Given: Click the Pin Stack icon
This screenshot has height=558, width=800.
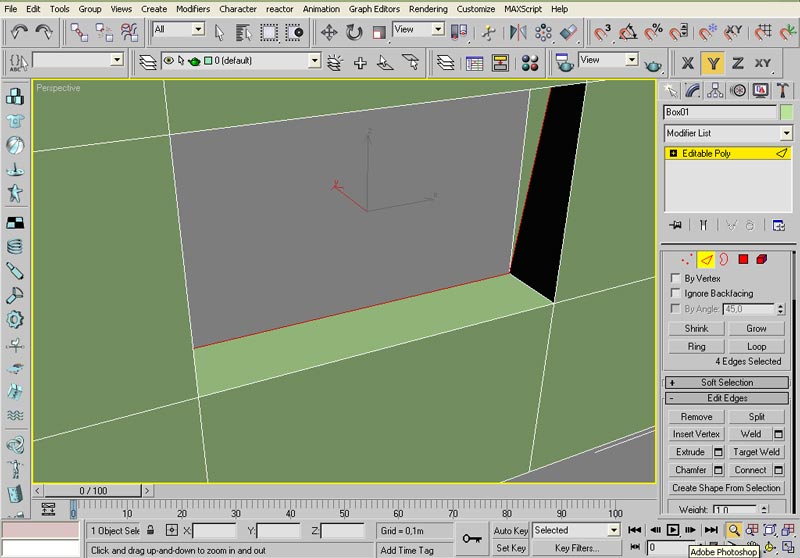Looking at the screenshot, I should pos(676,225).
